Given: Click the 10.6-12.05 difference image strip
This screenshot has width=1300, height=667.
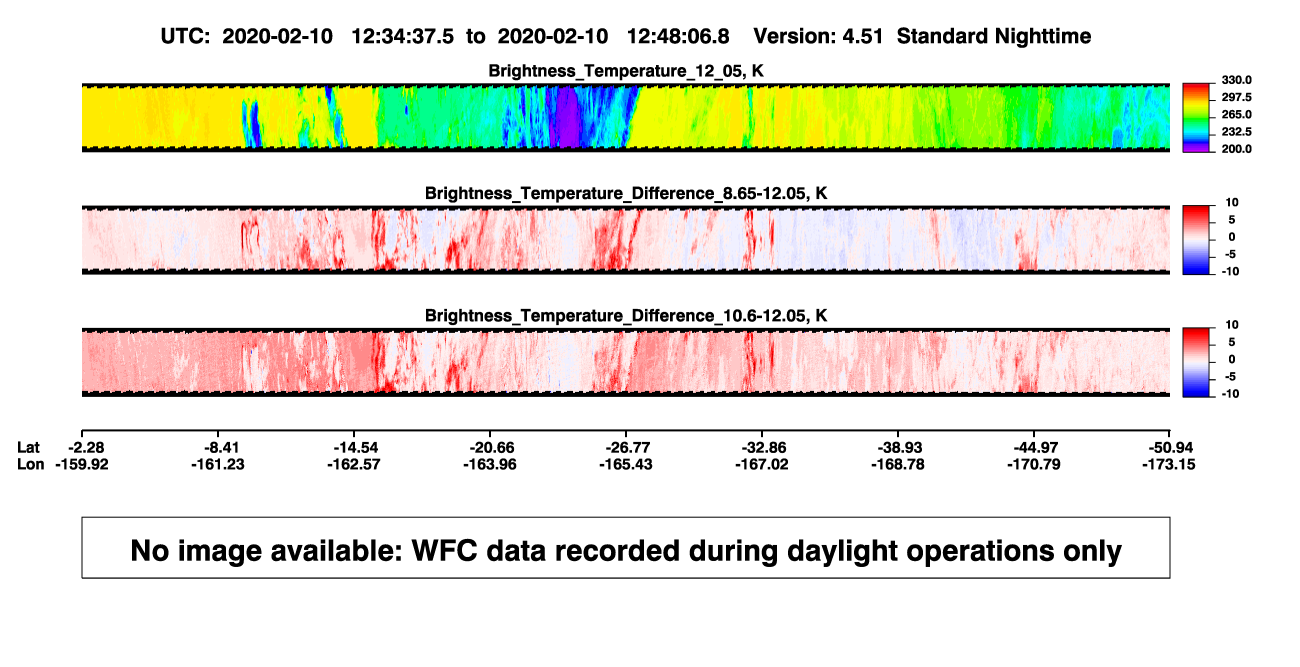Looking at the screenshot, I should tap(626, 361).
